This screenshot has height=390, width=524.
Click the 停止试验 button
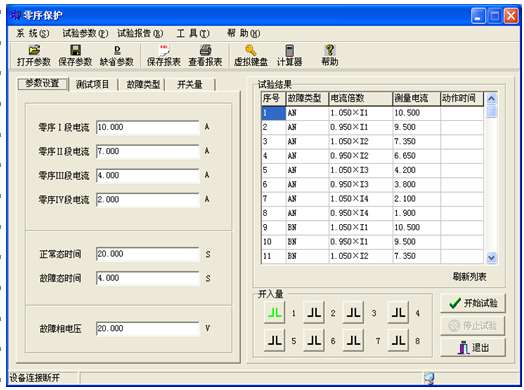pos(473,326)
